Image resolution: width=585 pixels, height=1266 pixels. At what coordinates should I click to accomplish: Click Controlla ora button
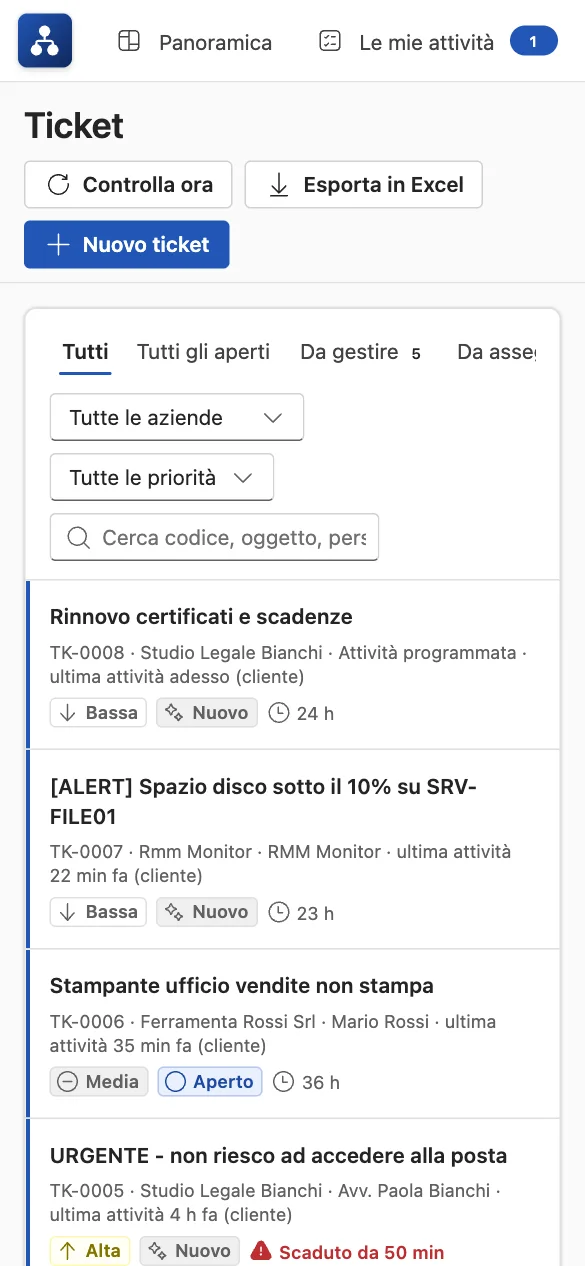128,185
